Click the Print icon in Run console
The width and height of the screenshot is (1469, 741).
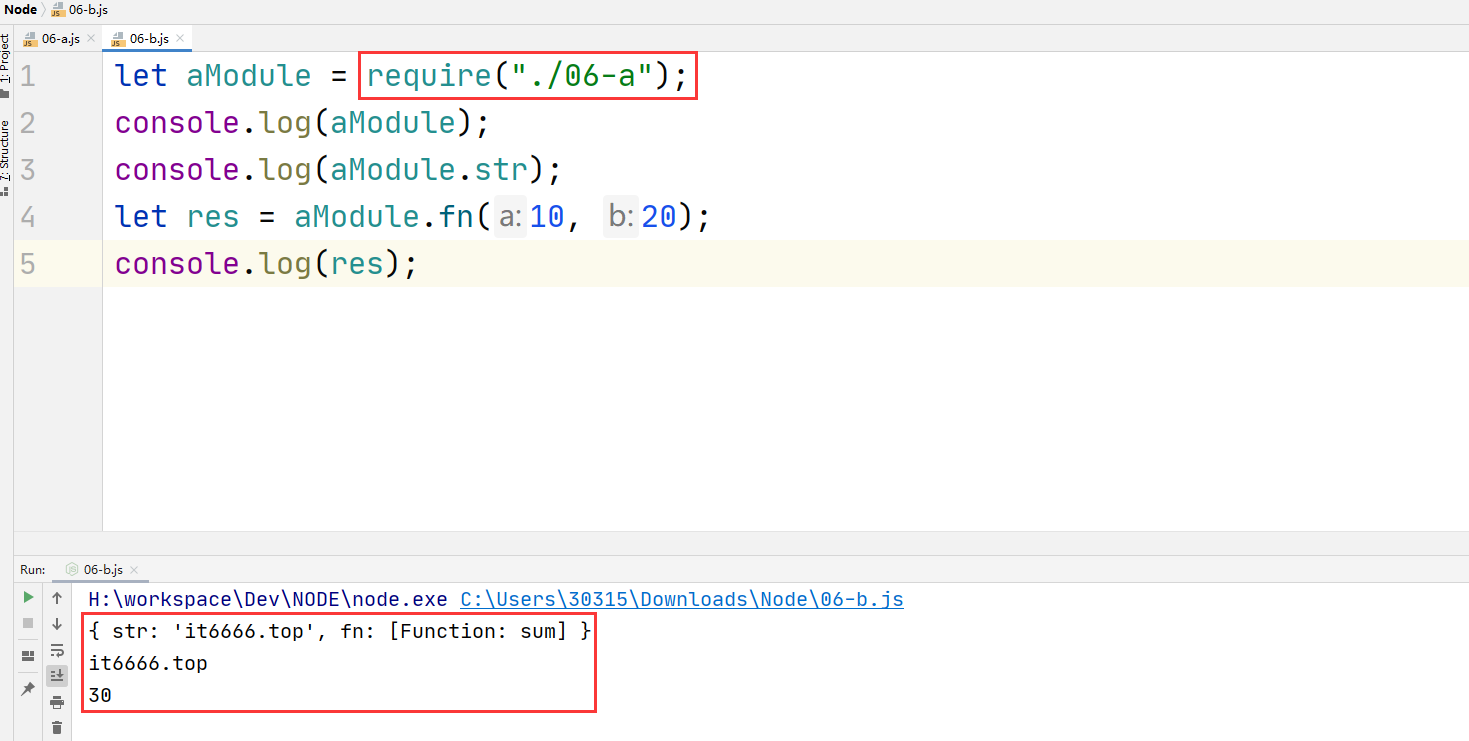point(57,702)
